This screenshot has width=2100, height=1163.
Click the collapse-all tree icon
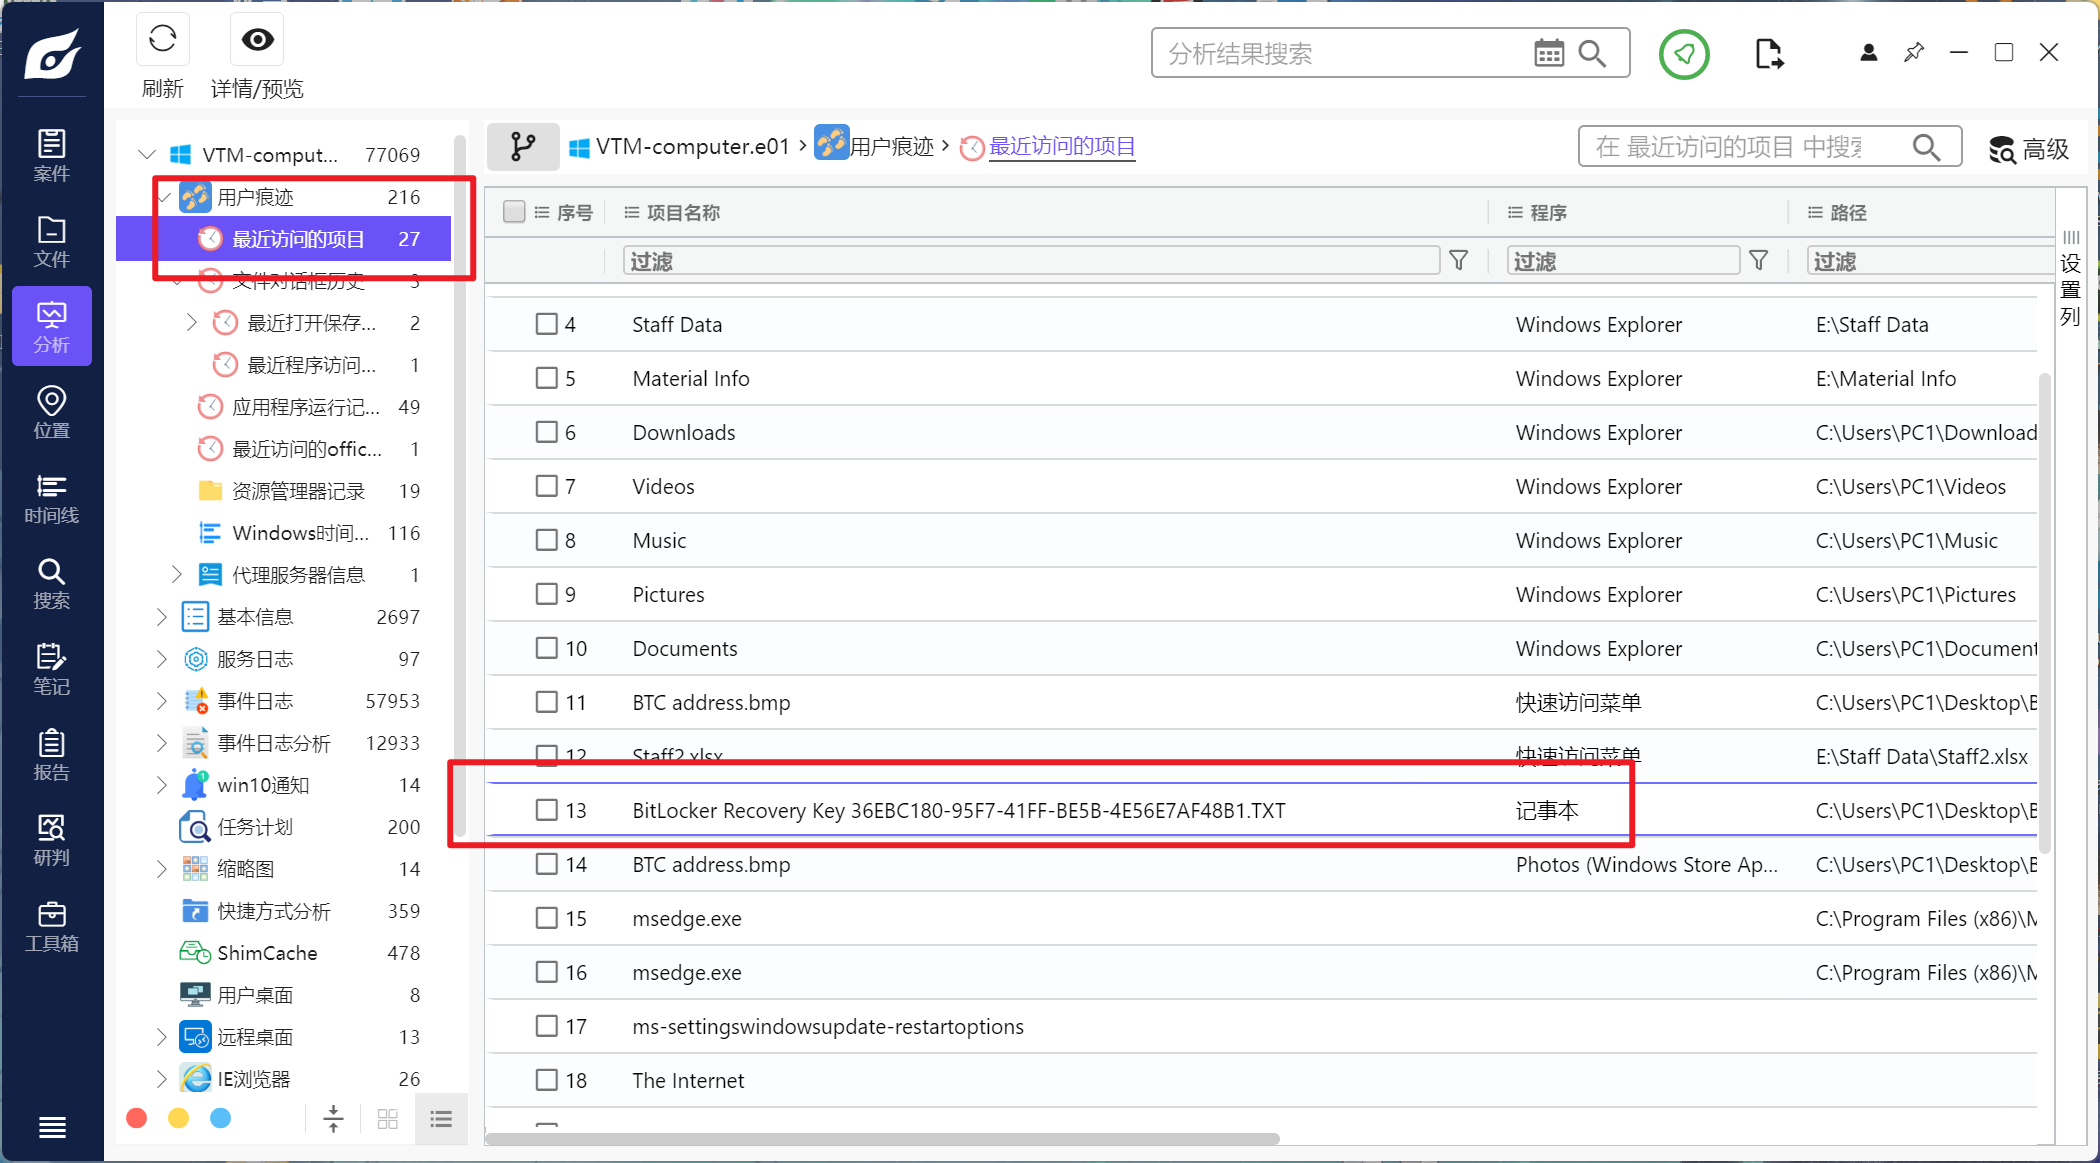pyautogui.click(x=334, y=1119)
